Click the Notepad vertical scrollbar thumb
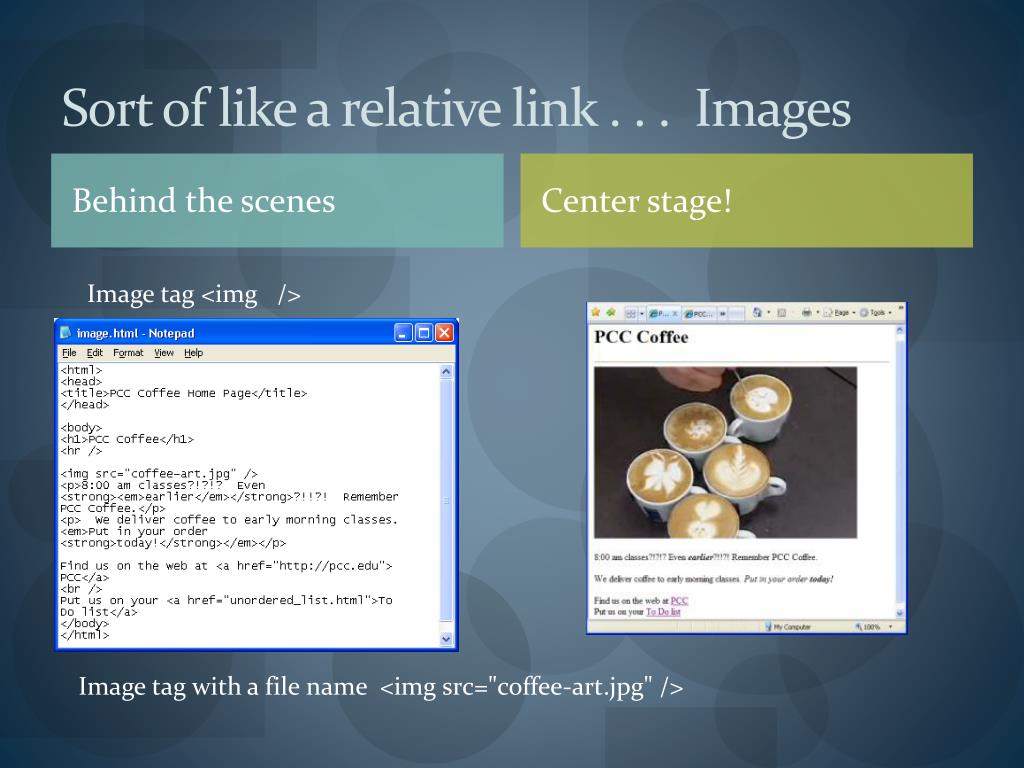This screenshot has width=1024, height=768. [x=446, y=500]
